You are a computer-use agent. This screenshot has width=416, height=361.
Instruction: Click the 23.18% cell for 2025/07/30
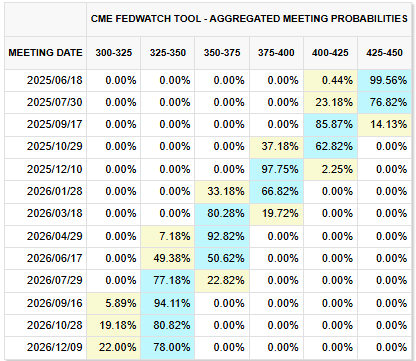pos(330,102)
